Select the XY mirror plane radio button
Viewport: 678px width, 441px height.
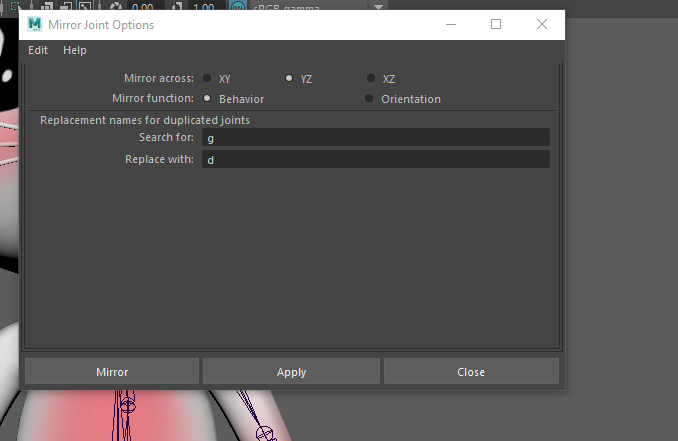tap(207, 78)
